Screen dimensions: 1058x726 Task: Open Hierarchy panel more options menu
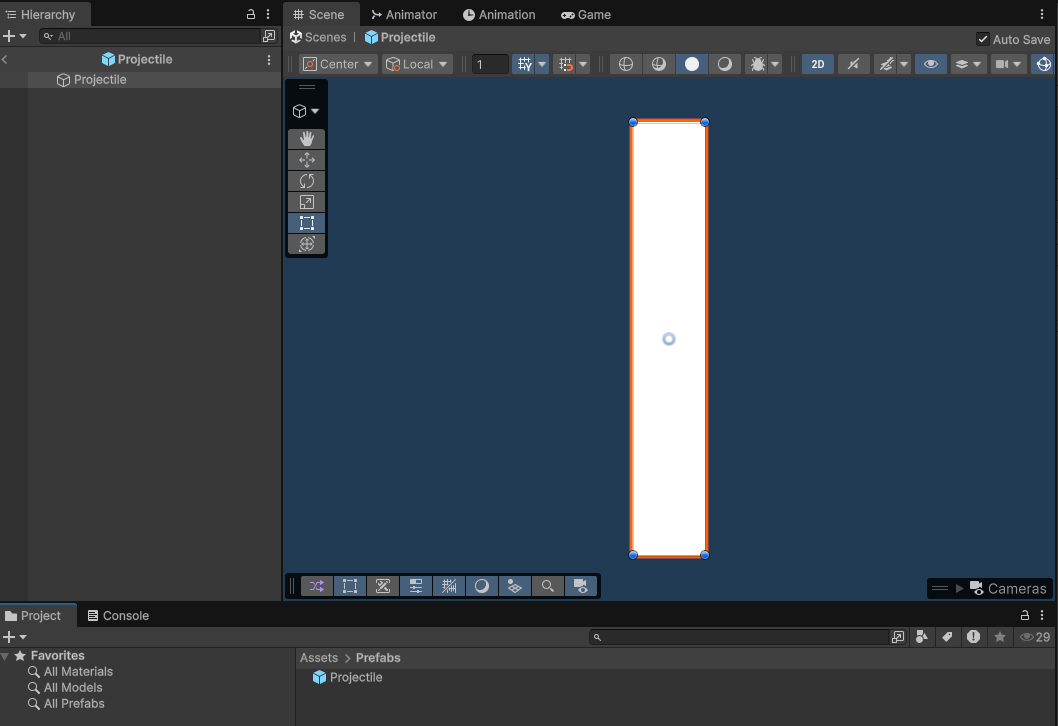pyautogui.click(x=269, y=14)
